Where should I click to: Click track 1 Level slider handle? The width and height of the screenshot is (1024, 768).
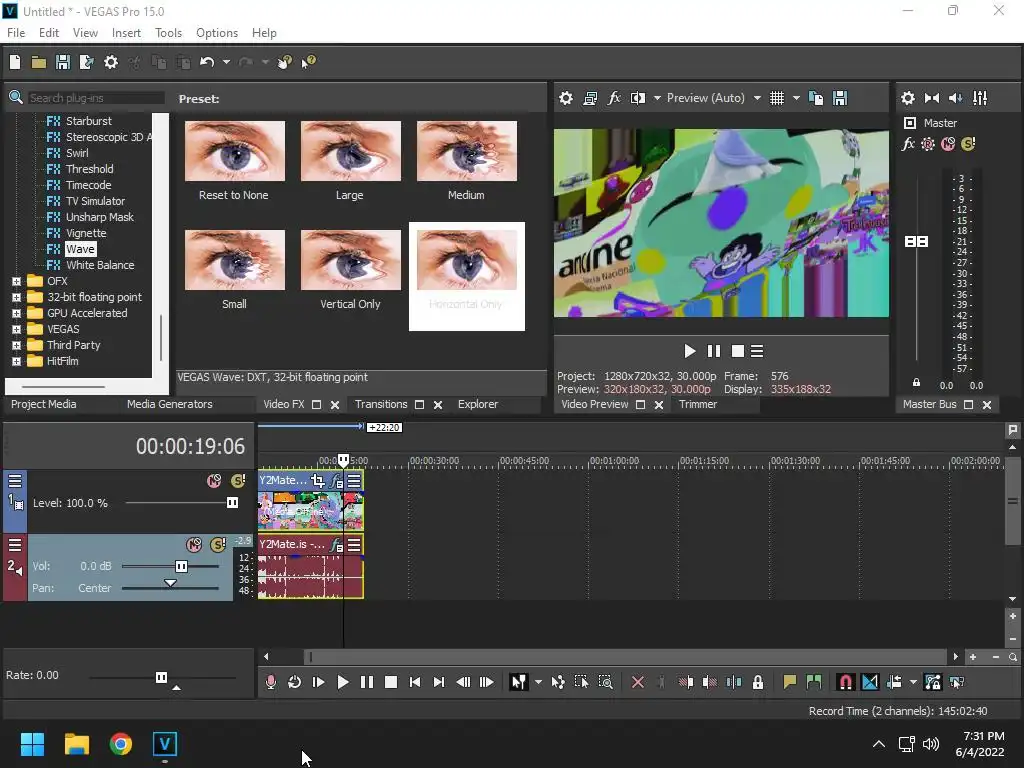click(232, 503)
